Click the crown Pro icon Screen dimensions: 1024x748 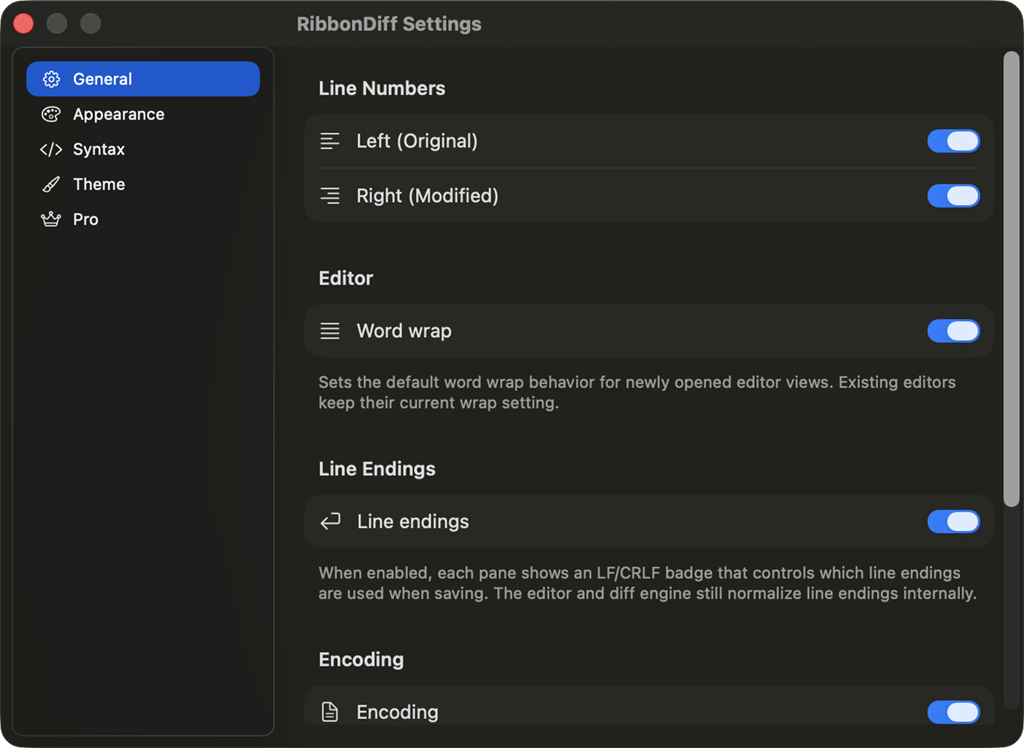[x=51, y=219]
